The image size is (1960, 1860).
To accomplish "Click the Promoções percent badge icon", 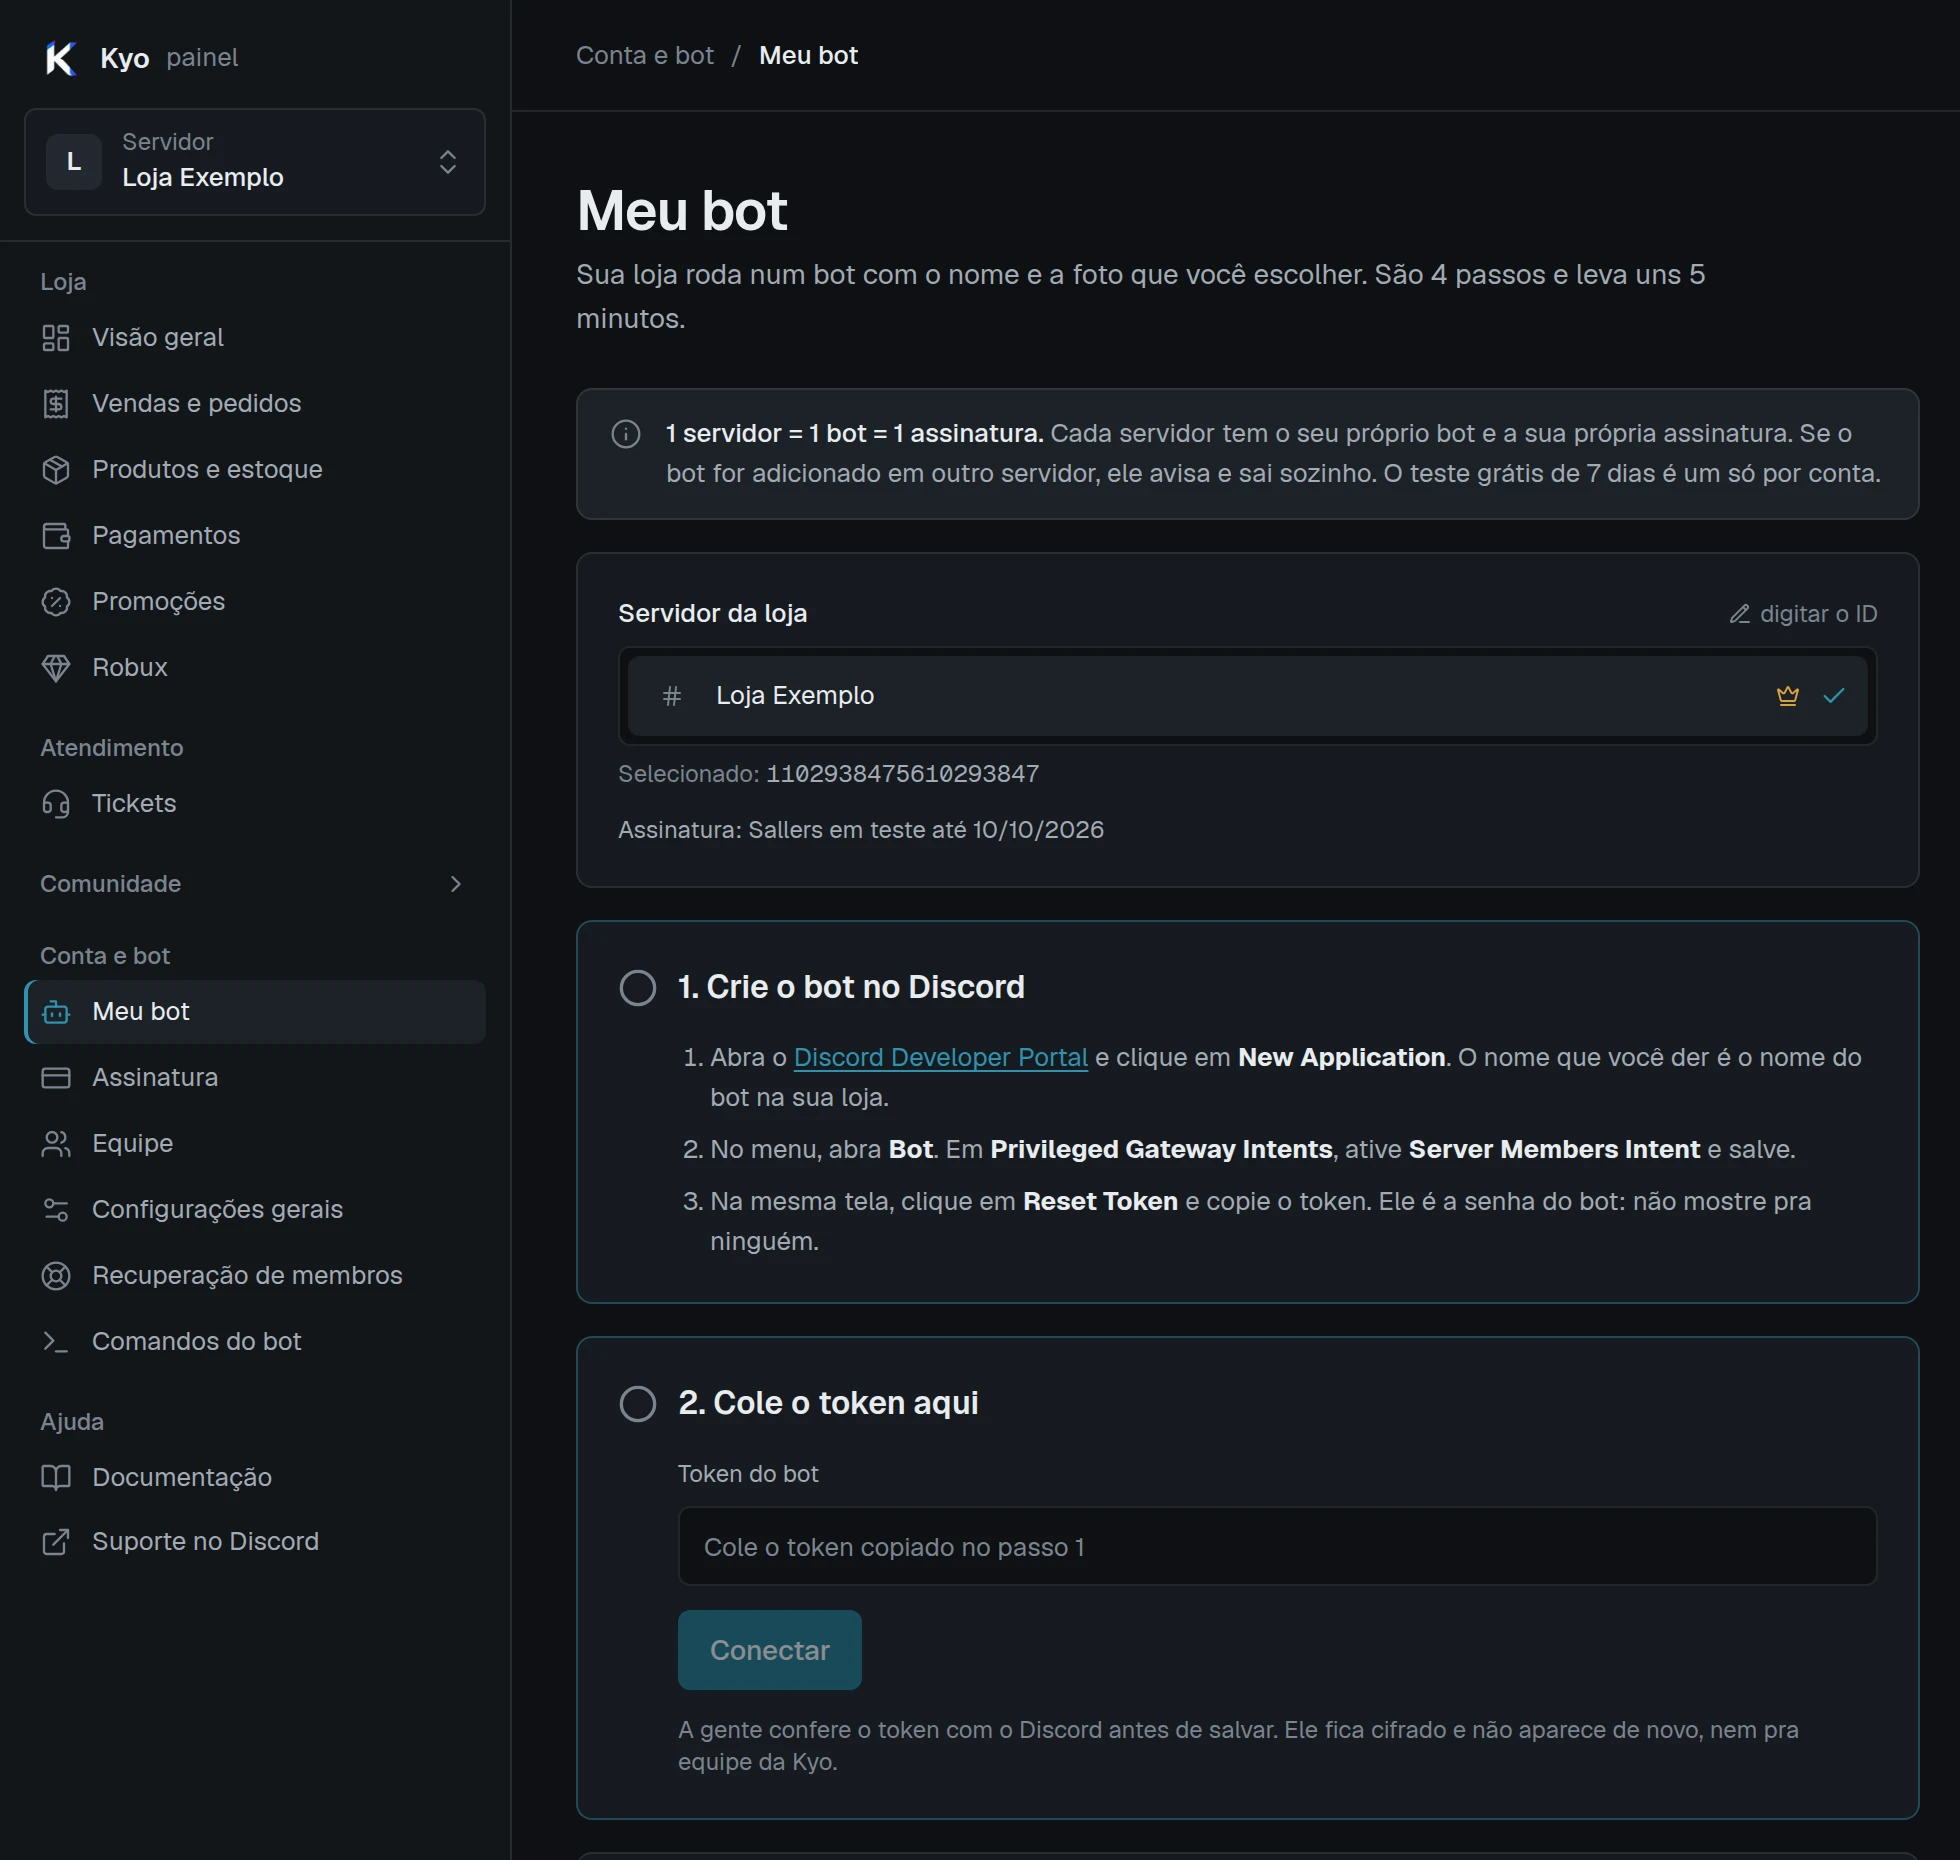I will pos(56,602).
